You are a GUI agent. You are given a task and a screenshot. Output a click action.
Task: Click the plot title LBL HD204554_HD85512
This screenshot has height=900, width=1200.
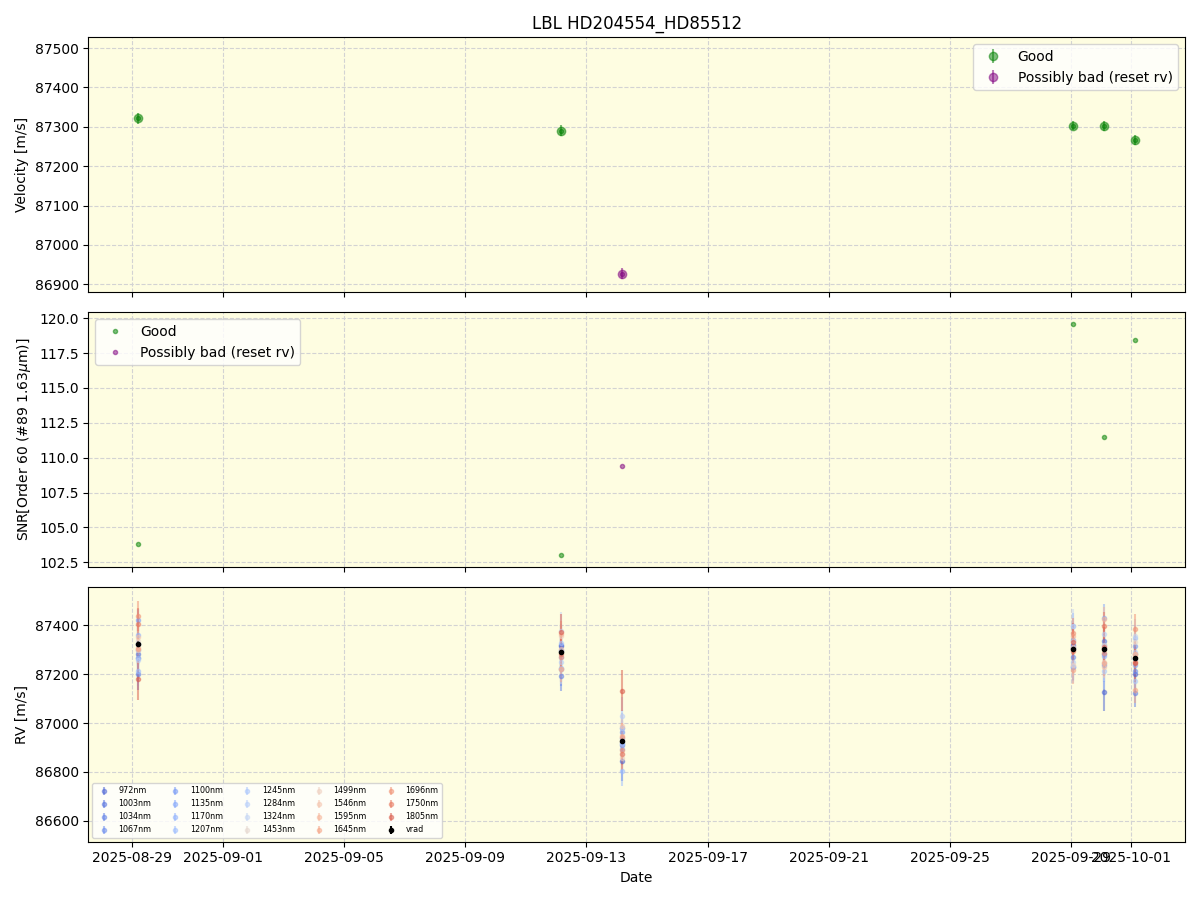click(636, 23)
